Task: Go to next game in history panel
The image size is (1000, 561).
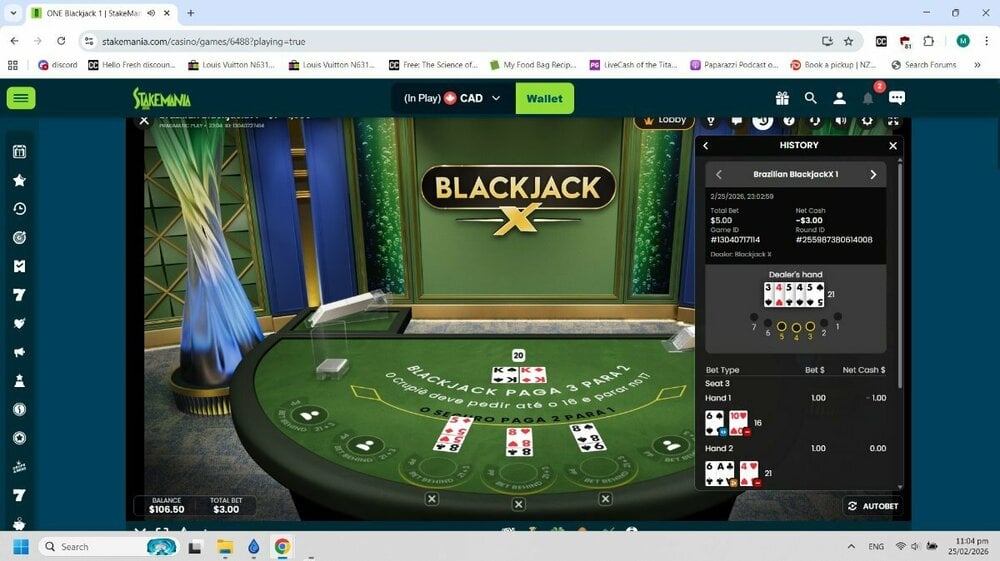Action: tap(872, 174)
